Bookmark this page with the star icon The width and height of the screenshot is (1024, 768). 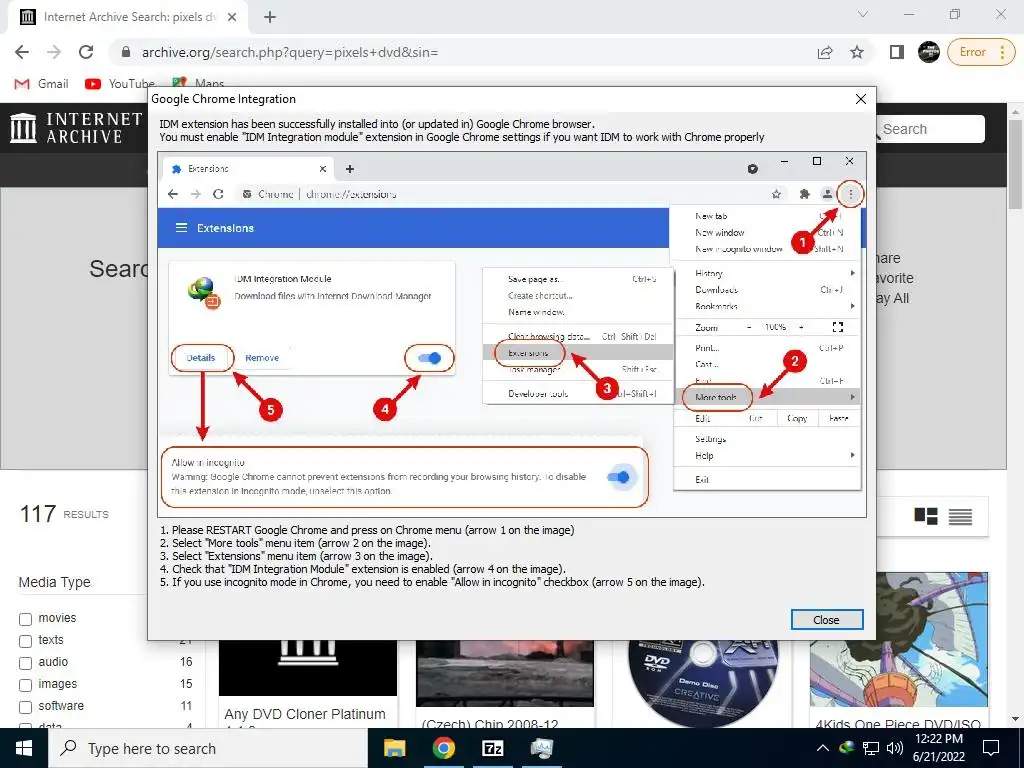click(x=857, y=52)
